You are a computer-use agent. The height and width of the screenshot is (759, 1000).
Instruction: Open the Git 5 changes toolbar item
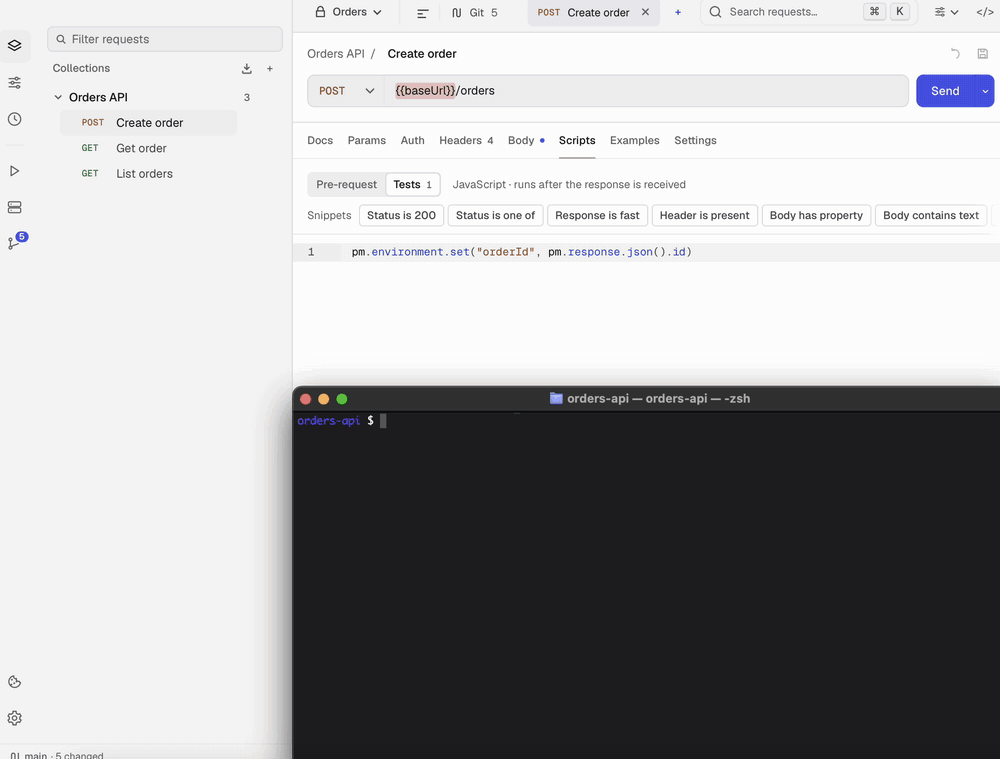click(x=474, y=13)
